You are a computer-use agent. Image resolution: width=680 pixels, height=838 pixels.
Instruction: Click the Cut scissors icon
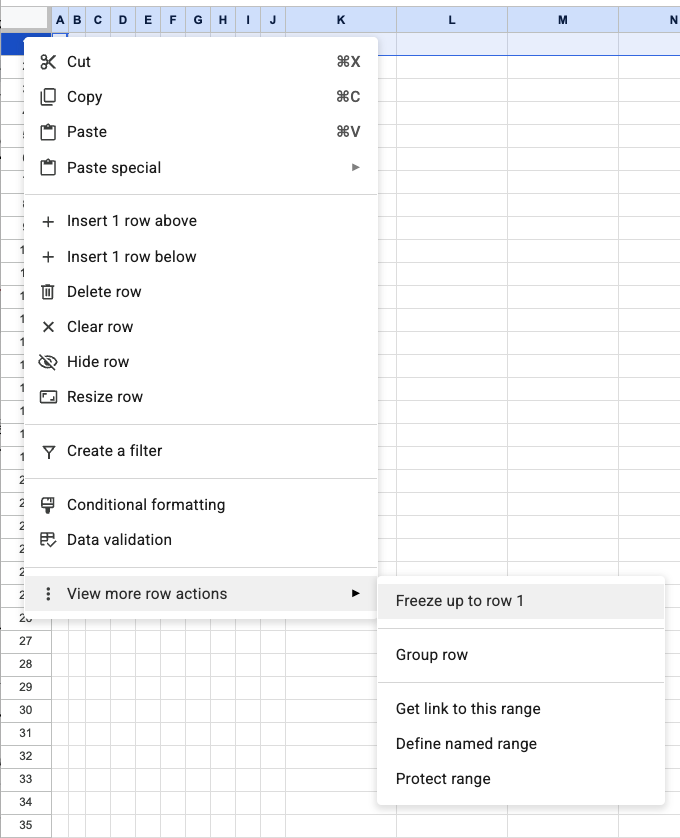tap(48, 62)
